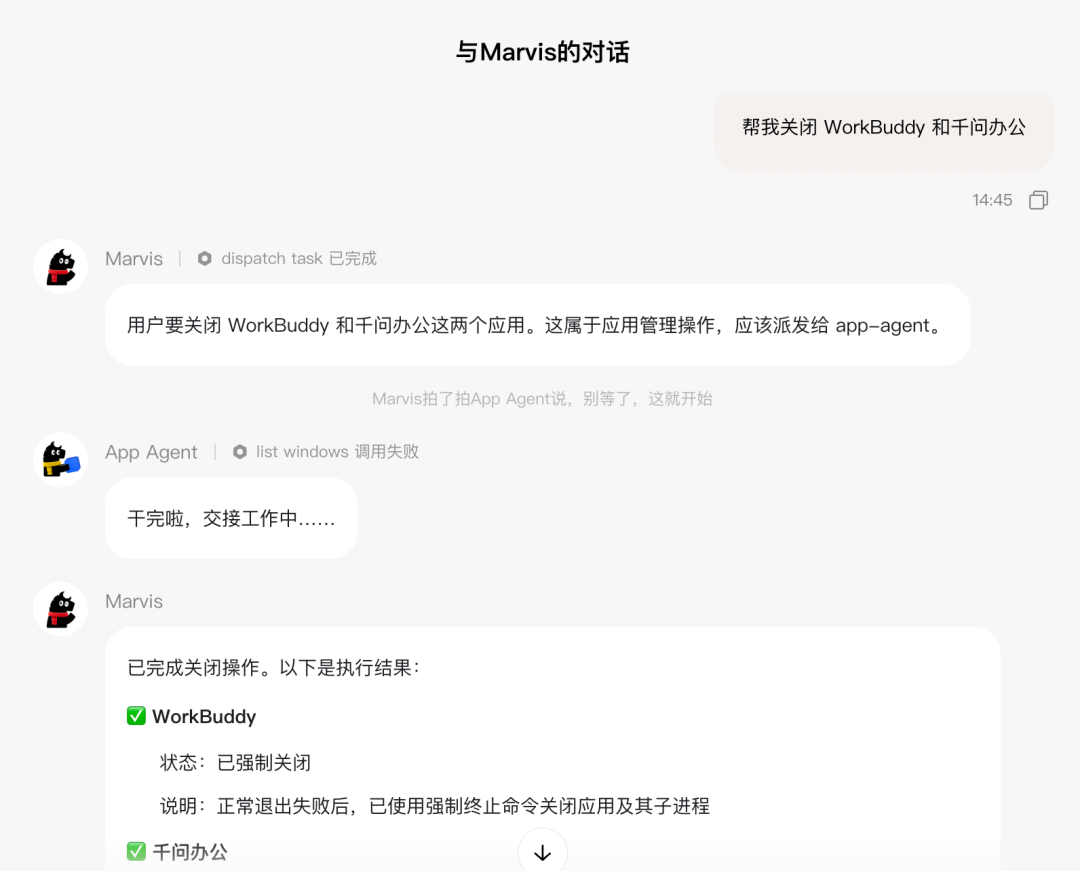Click green checkmark beside 千问办公

tap(136, 852)
